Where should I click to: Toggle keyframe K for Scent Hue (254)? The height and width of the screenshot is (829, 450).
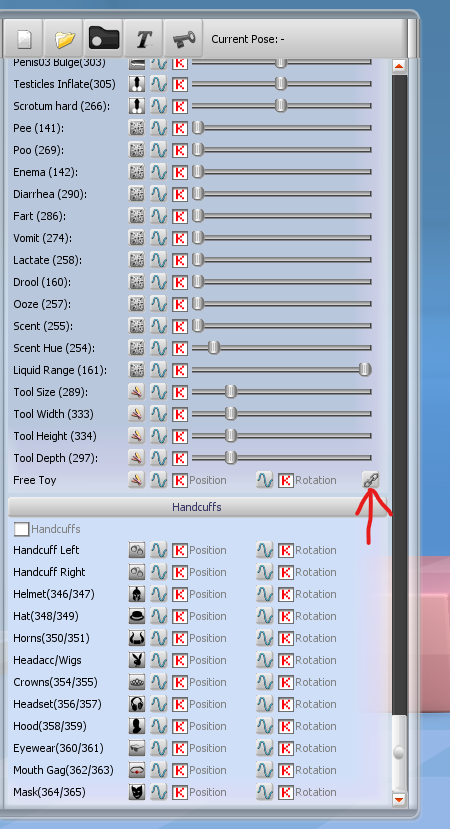coord(180,348)
